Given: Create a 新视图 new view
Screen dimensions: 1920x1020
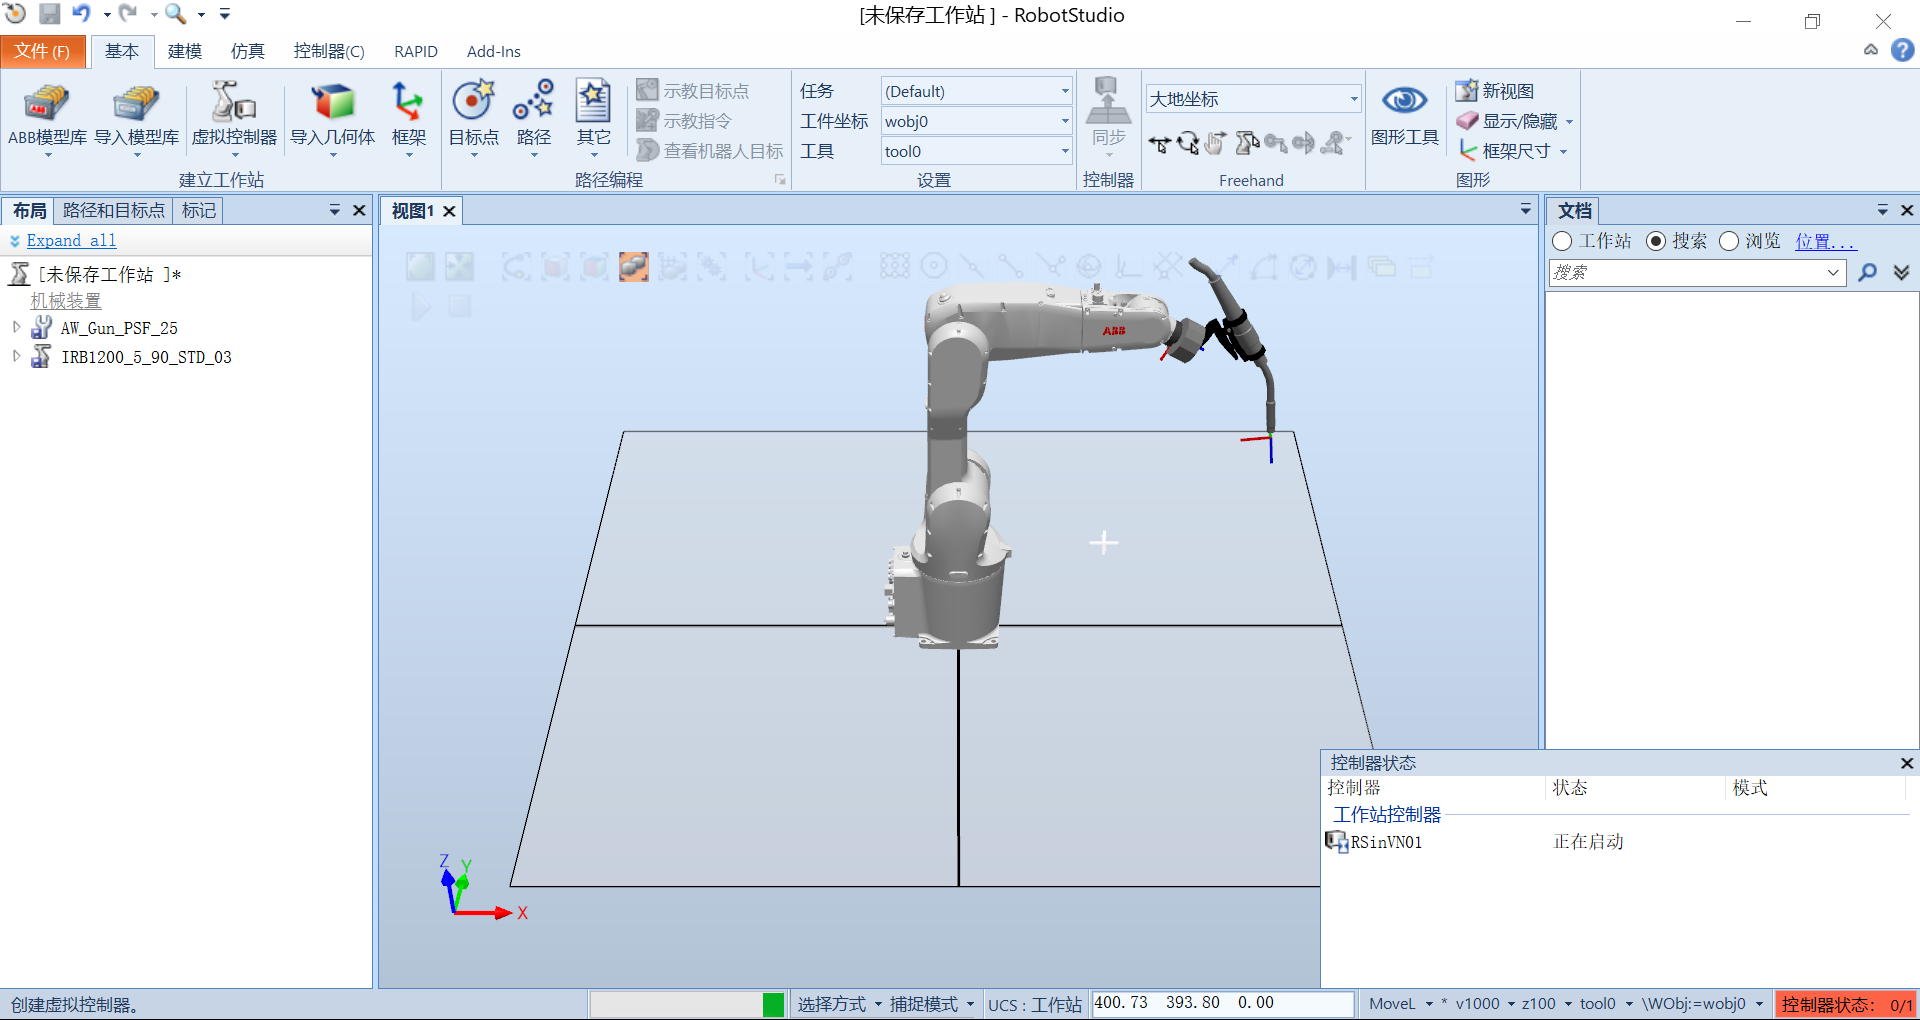Looking at the screenshot, I should 1495,91.
